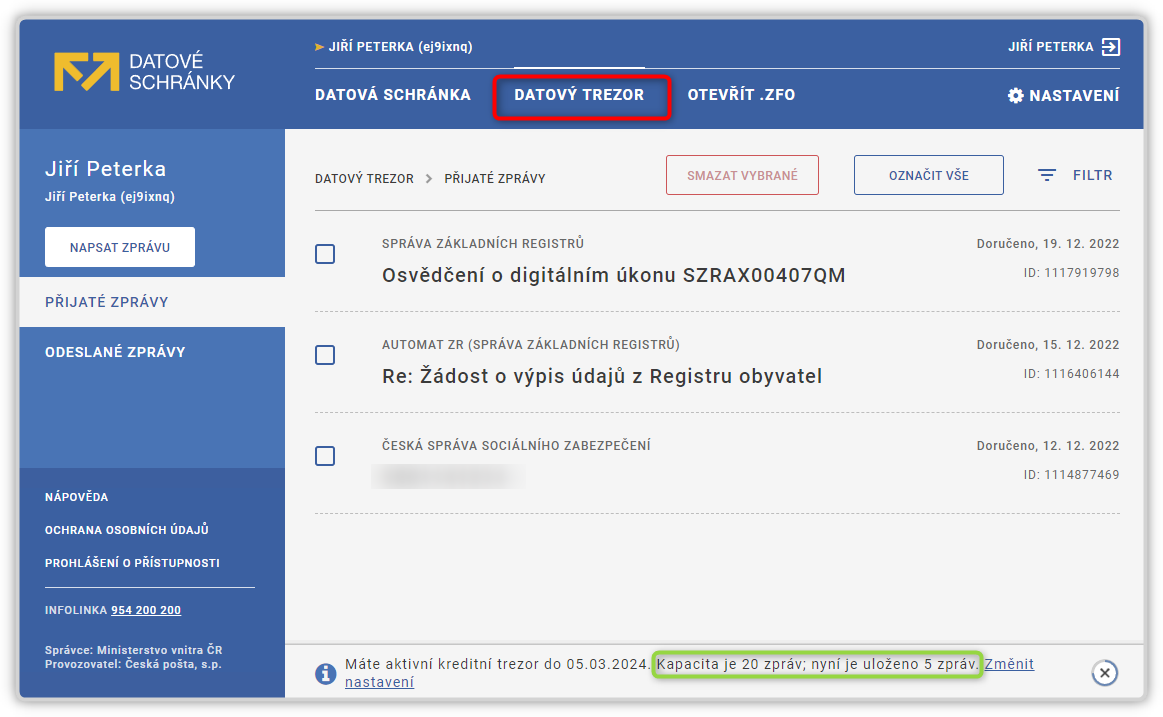Viewport: 1163px width, 717px height.
Task: Click the SMAZAT VYBRANÉ button
Action: [742, 175]
